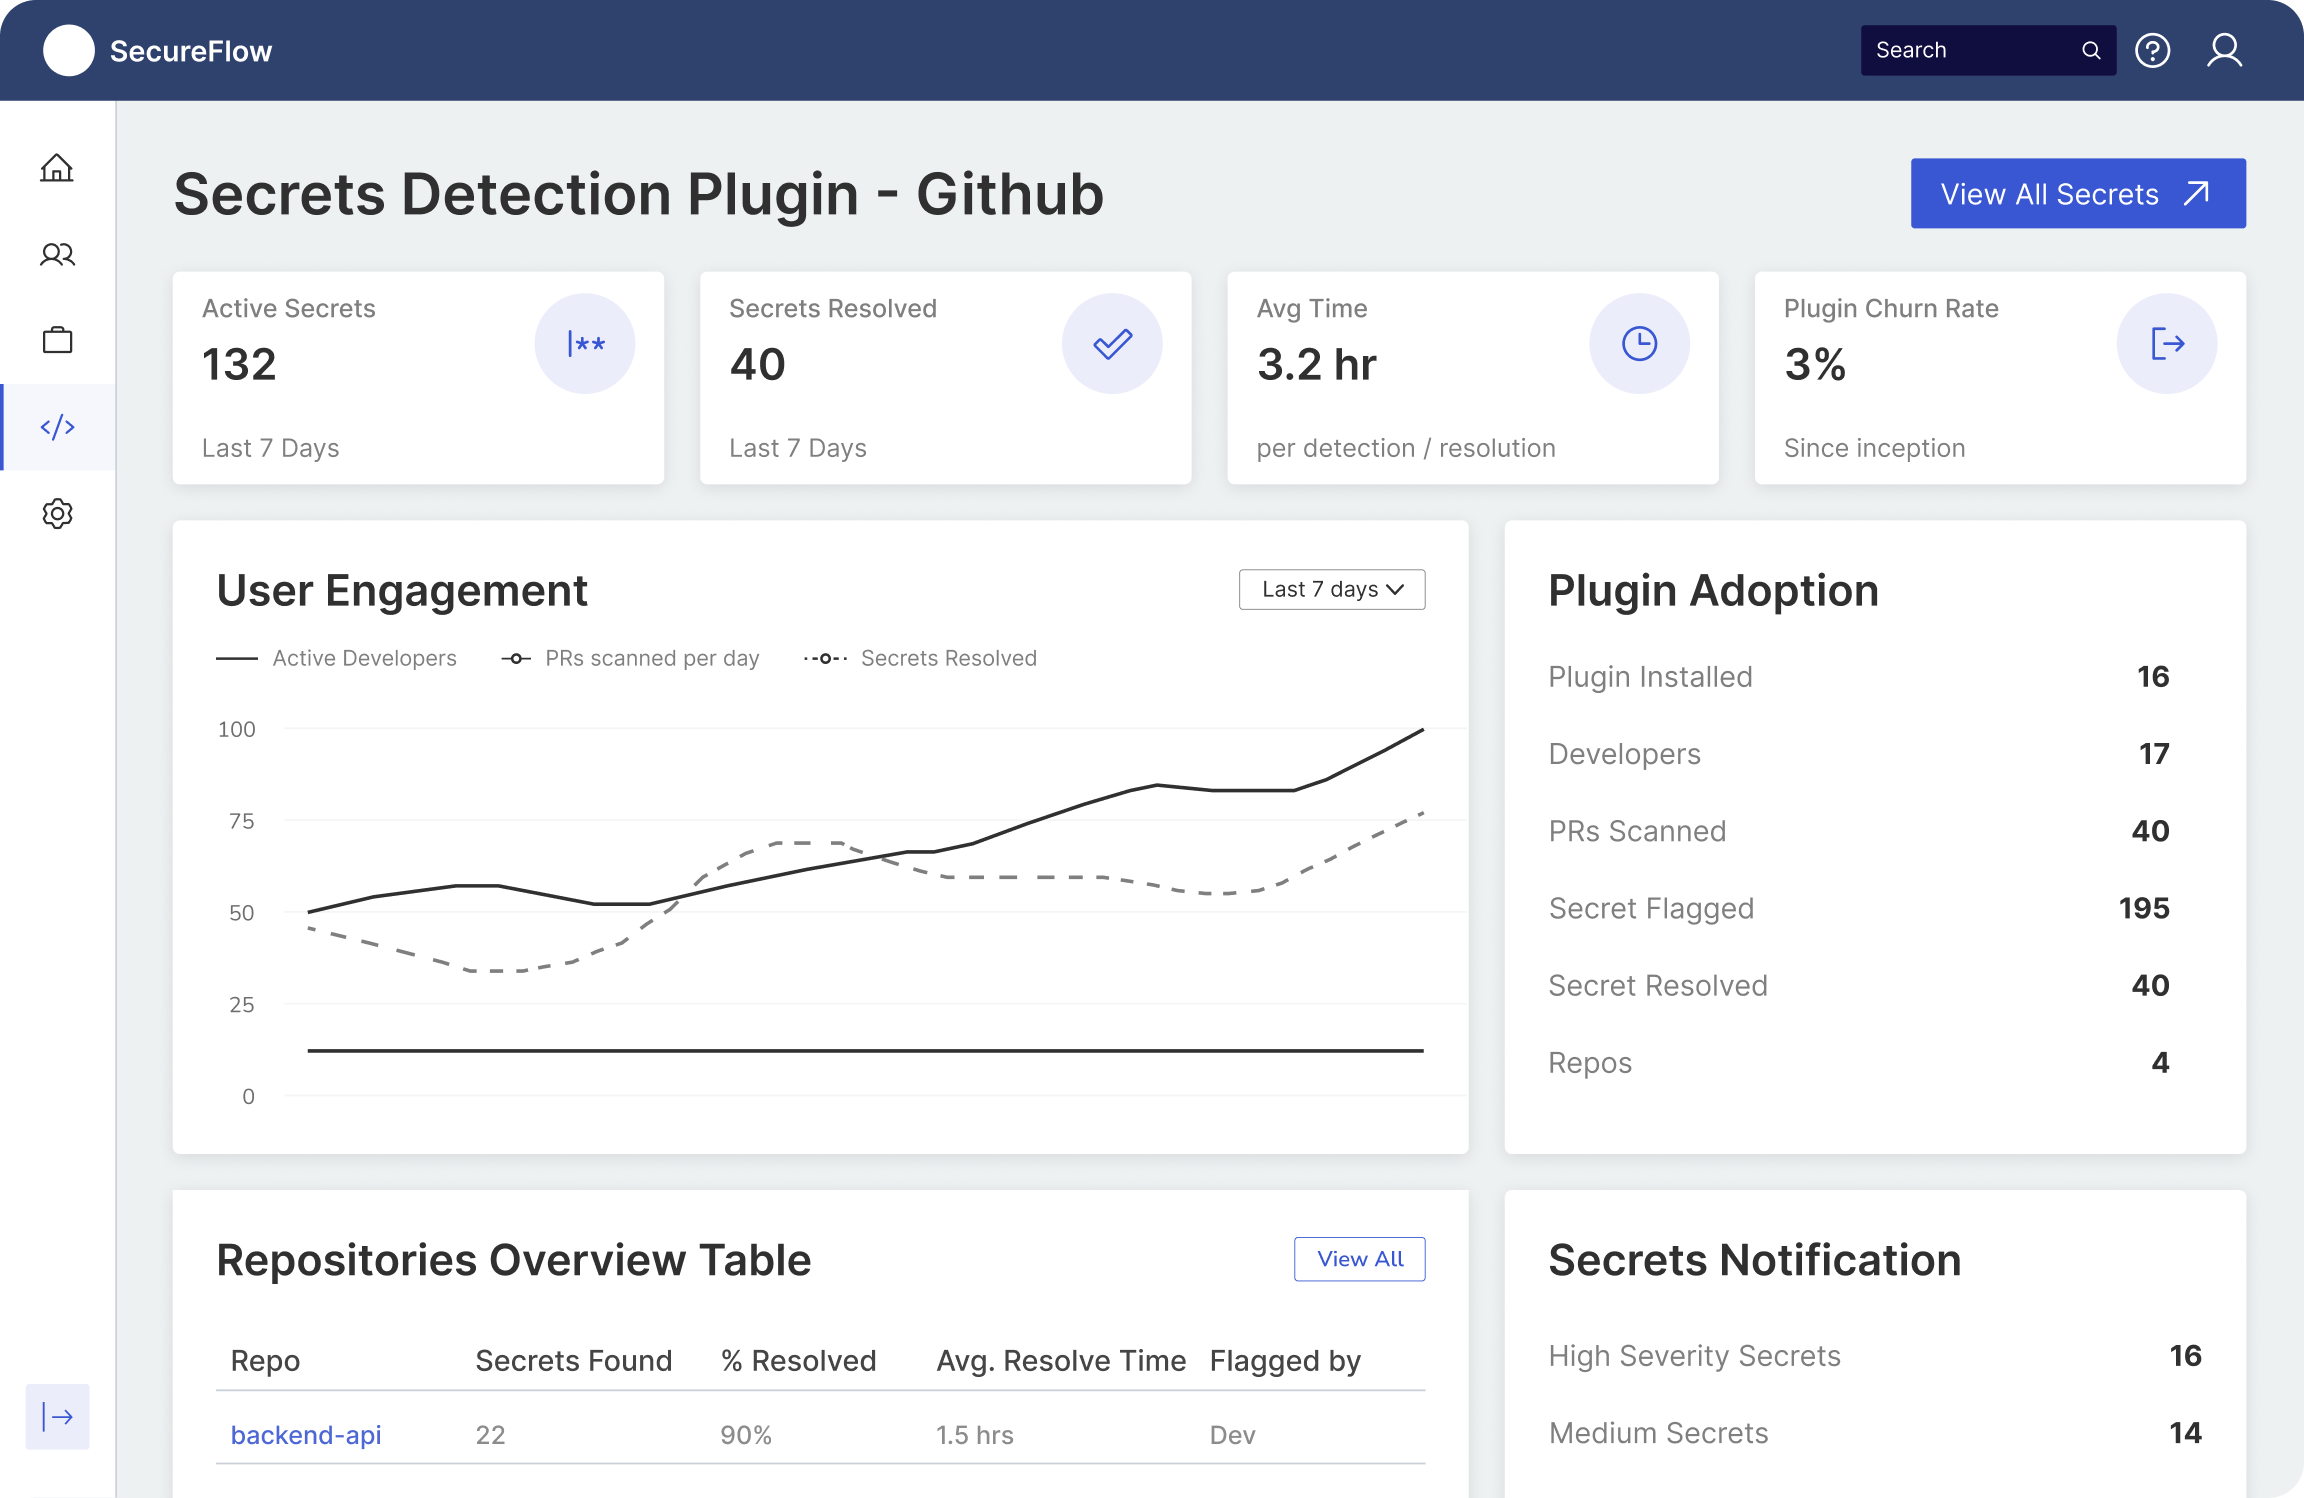Image resolution: width=2304 pixels, height=1498 pixels.
Task: Select the code plugin icon in sidebar
Action: point(57,426)
